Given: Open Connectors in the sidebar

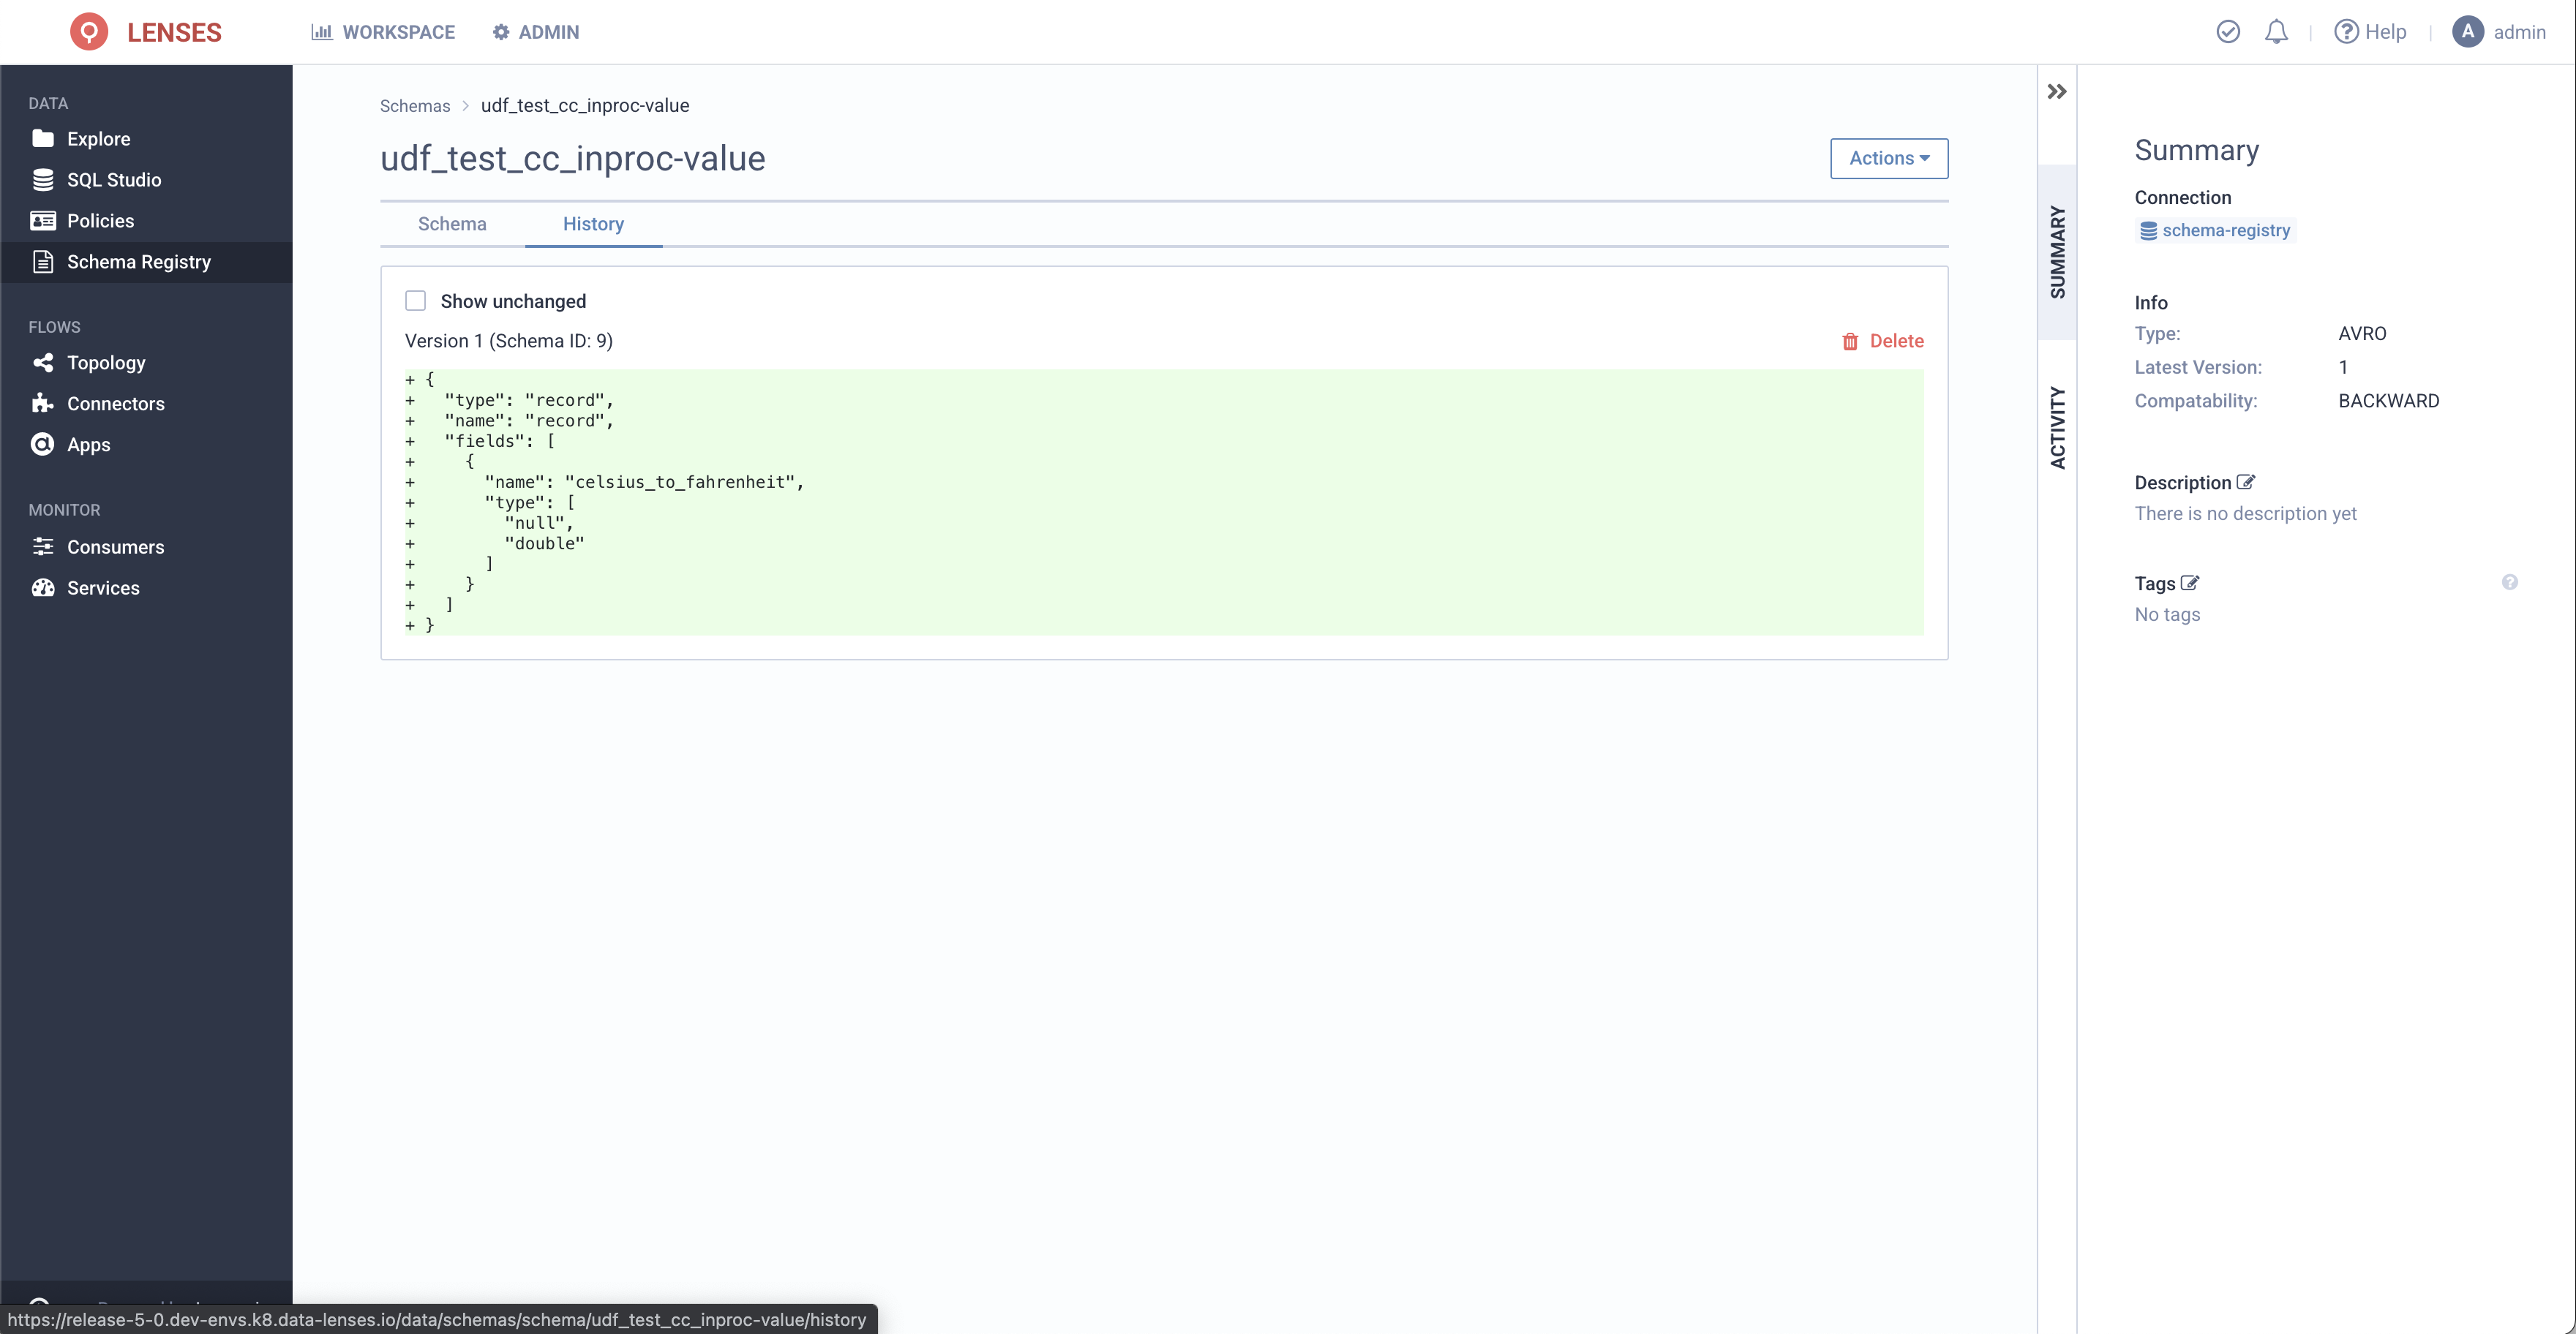Looking at the screenshot, I should tap(115, 404).
